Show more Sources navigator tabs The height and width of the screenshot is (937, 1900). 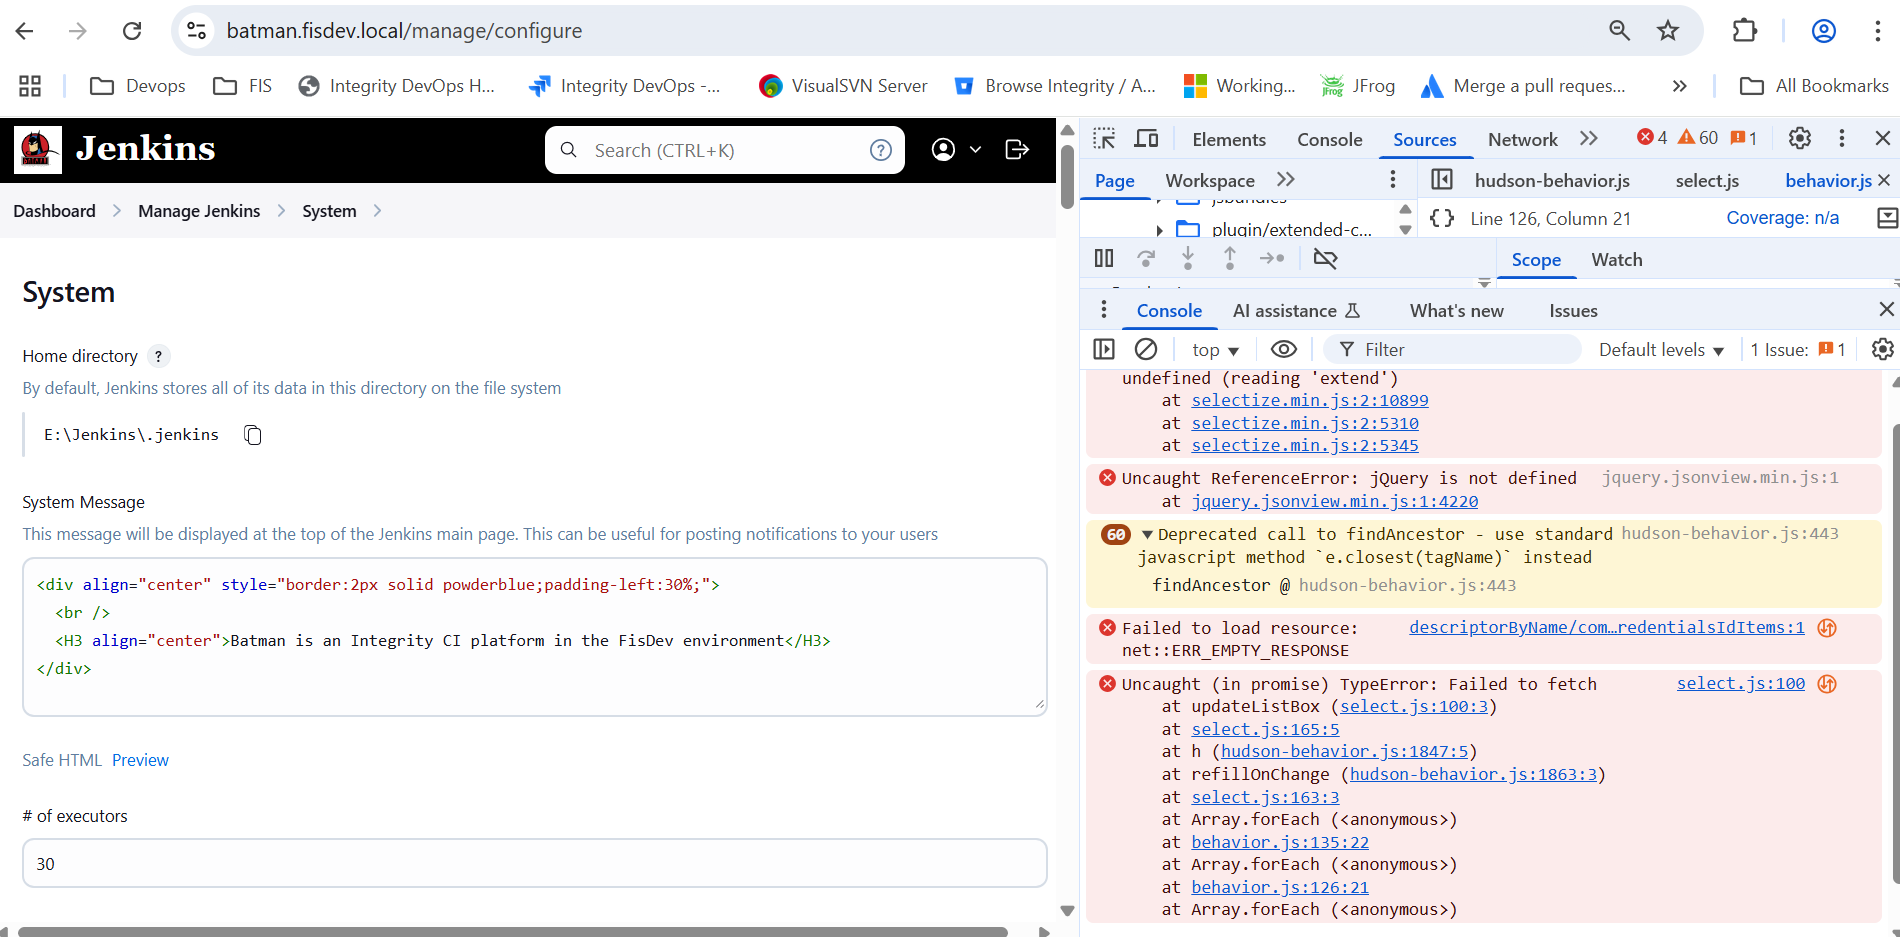(1286, 180)
